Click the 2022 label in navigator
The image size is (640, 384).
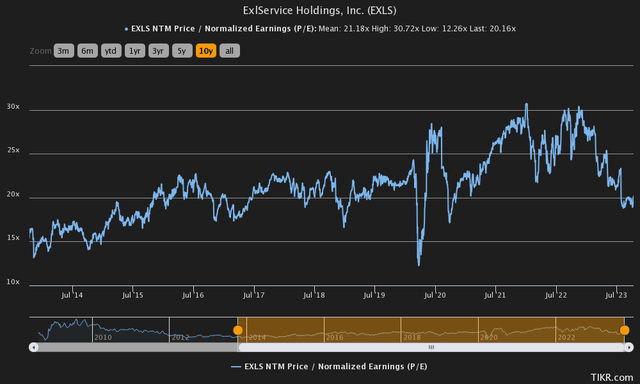click(567, 337)
